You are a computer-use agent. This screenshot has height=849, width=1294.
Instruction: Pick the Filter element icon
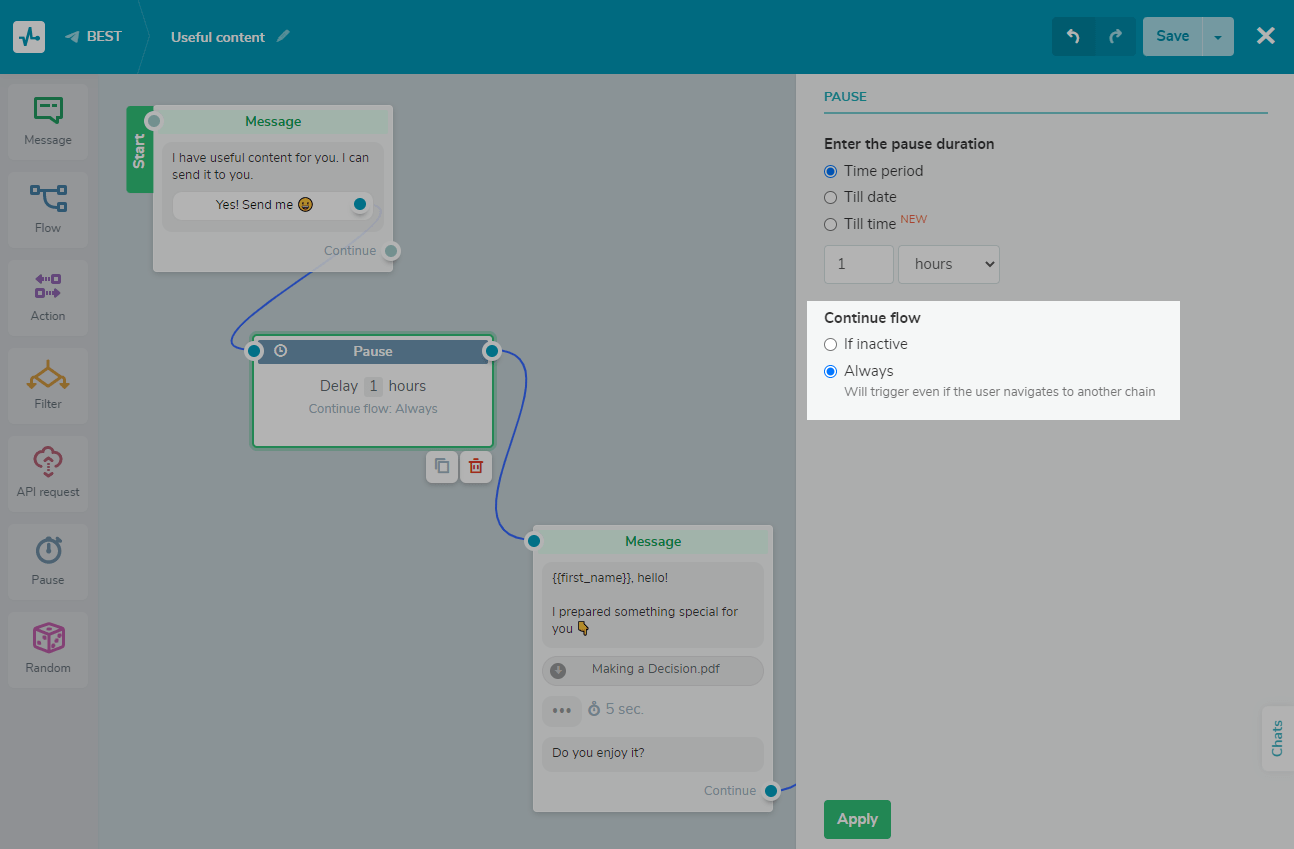(48, 375)
